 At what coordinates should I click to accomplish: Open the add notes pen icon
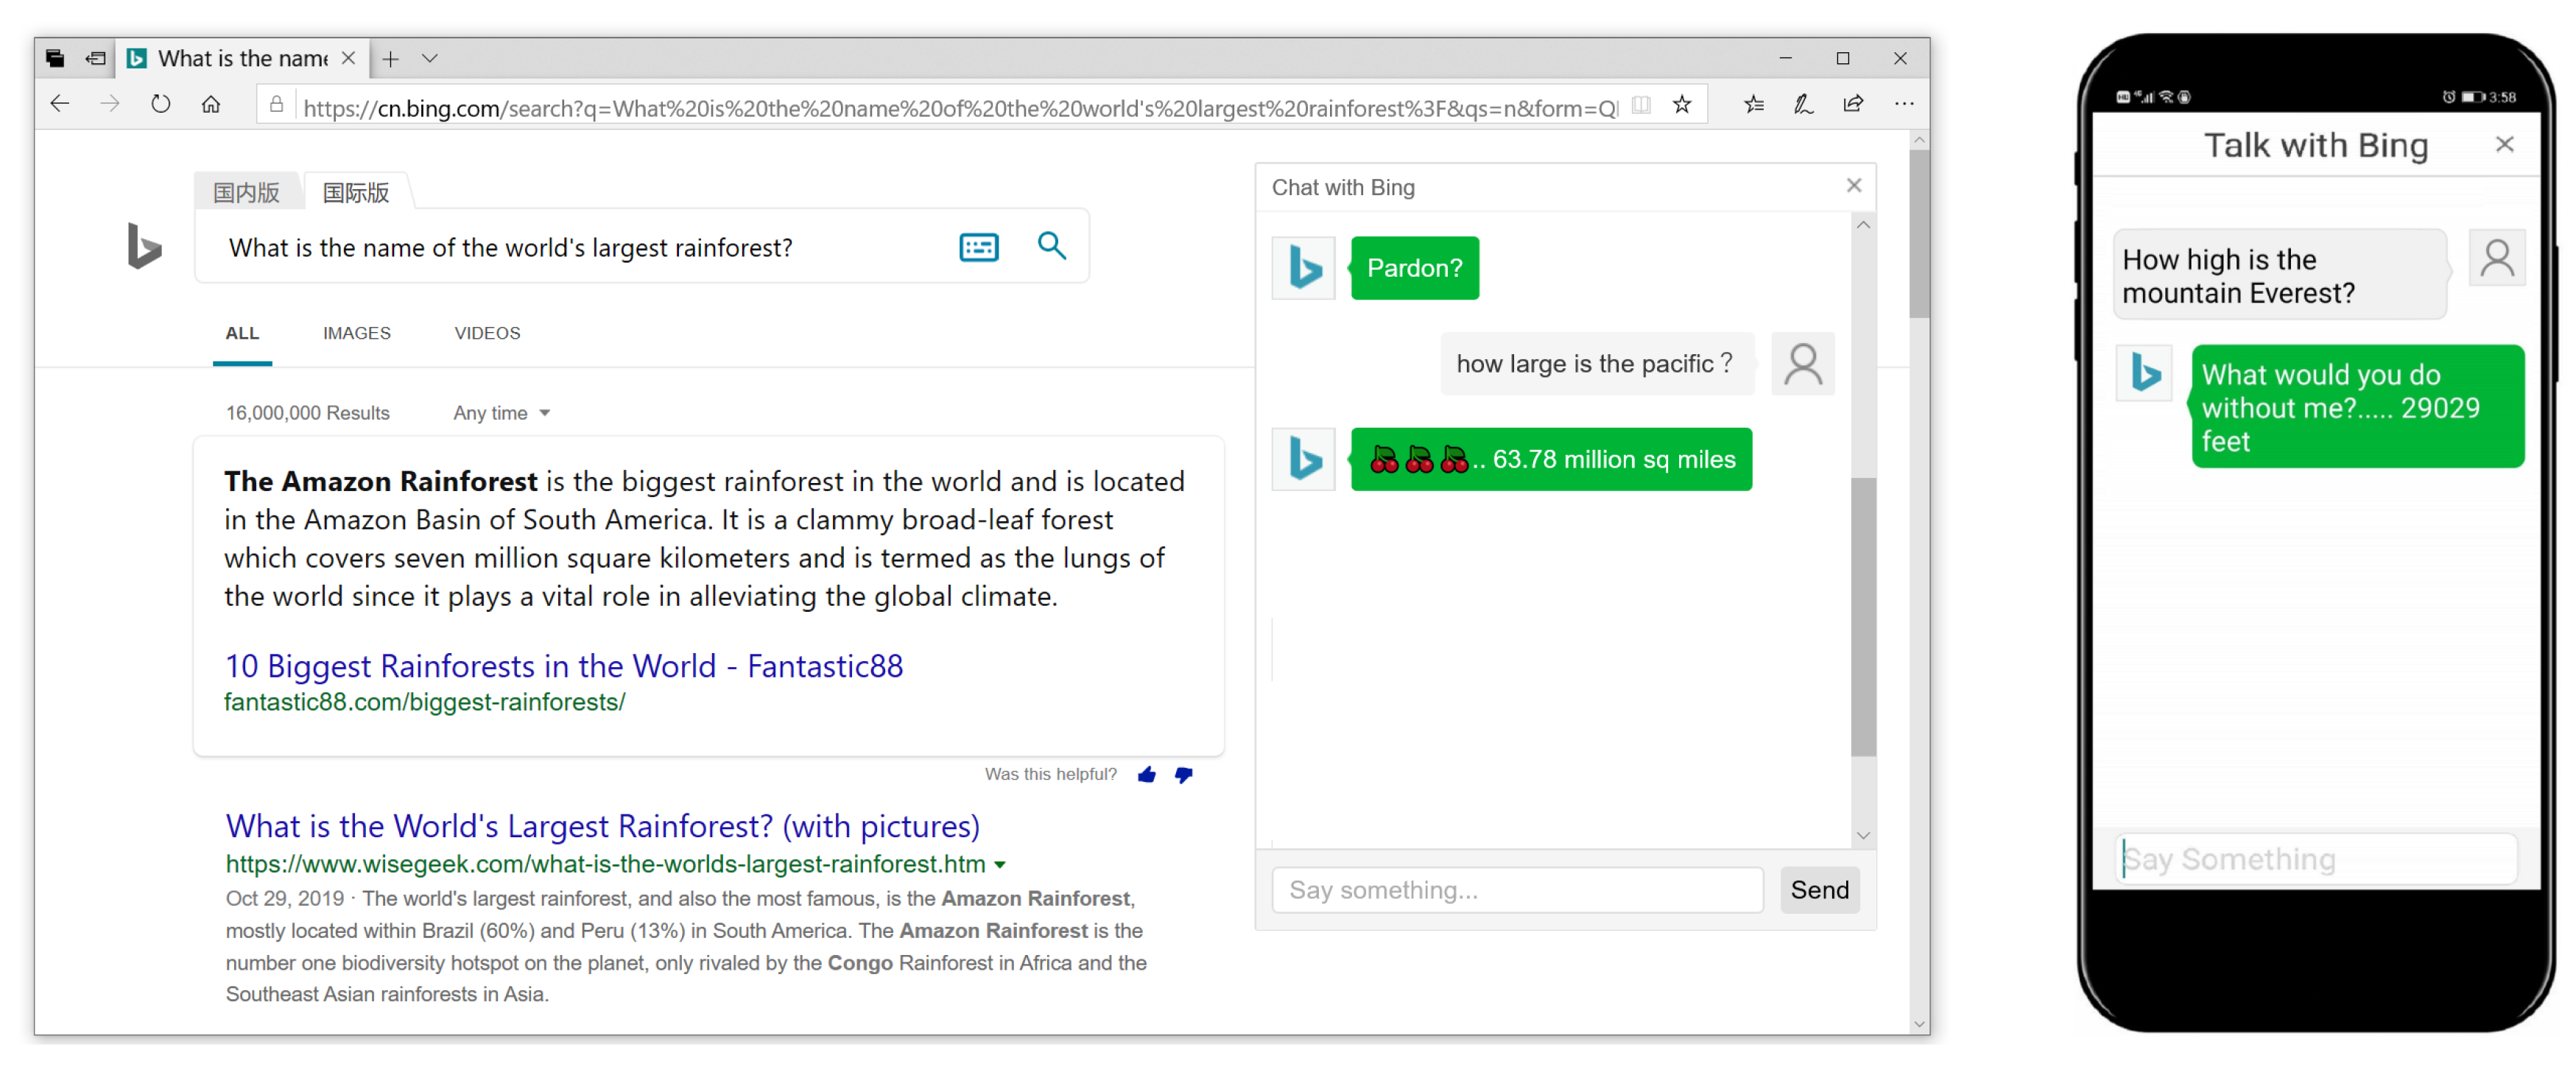pyautogui.click(x=1803, y=104)
